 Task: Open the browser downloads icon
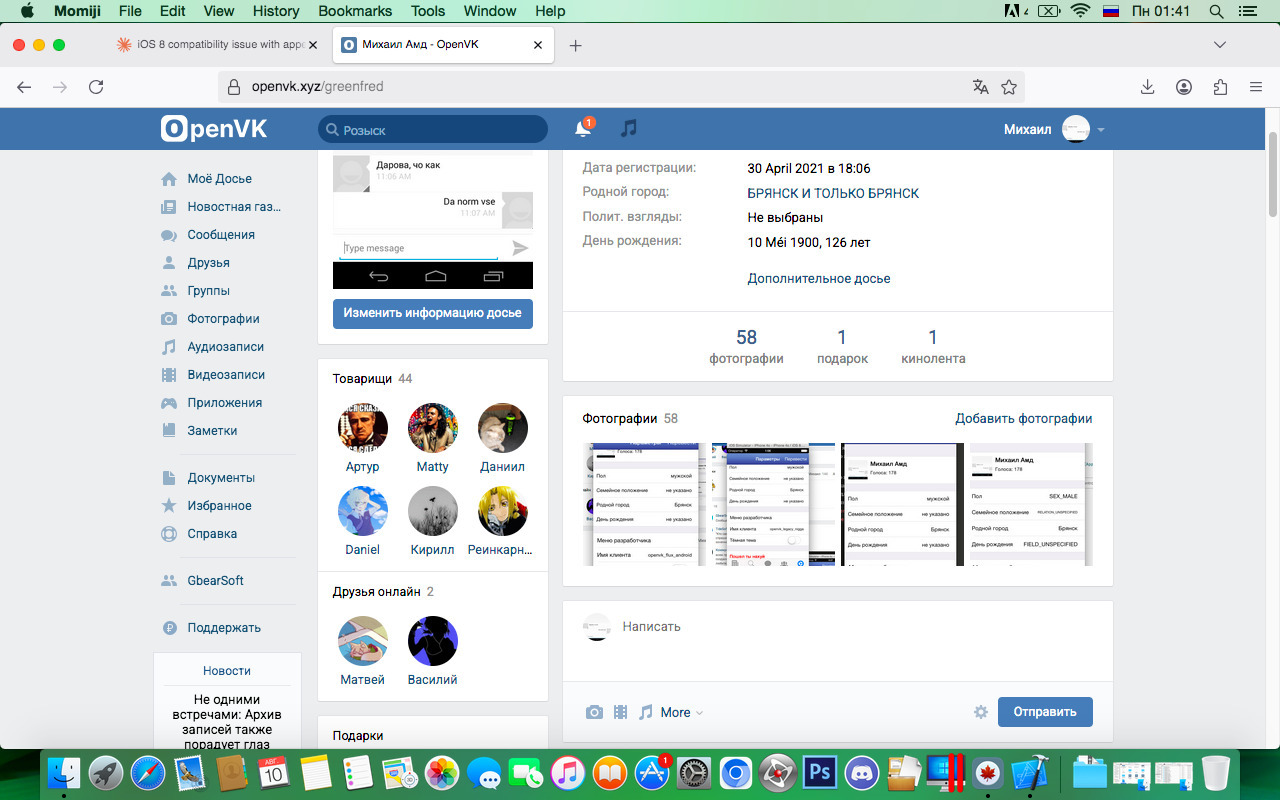1148,87
